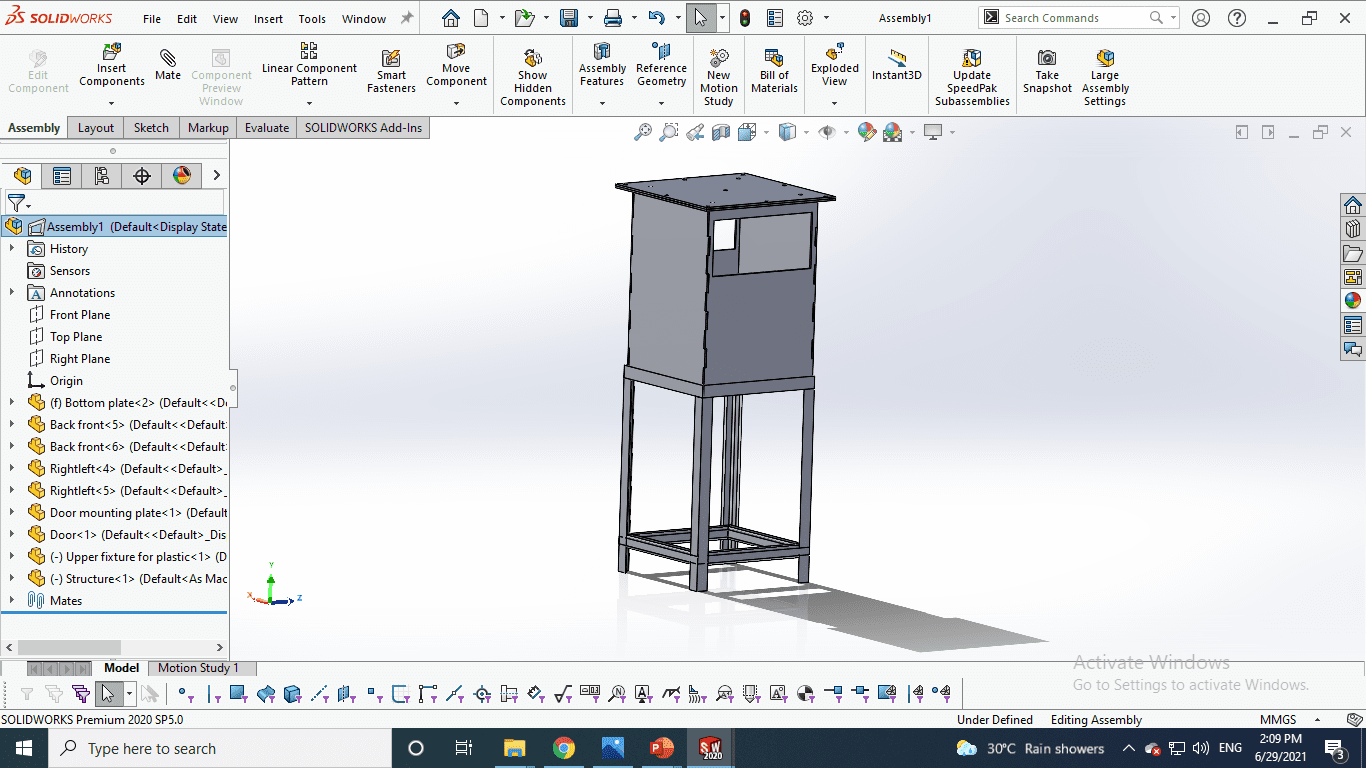Launch Smart Fasteners tool
This screenshot has height=768, width=1366.
pos(391,72)
